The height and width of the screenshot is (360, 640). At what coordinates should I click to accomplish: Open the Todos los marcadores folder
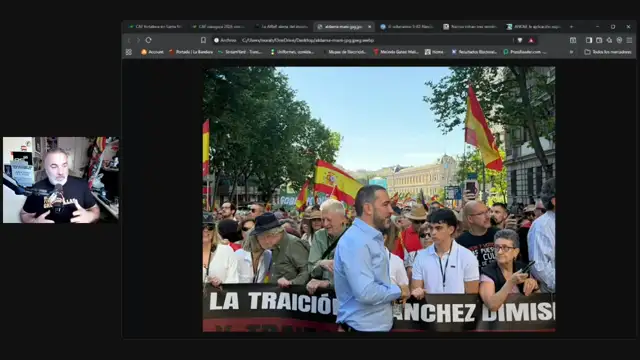(x=608, y=52)
